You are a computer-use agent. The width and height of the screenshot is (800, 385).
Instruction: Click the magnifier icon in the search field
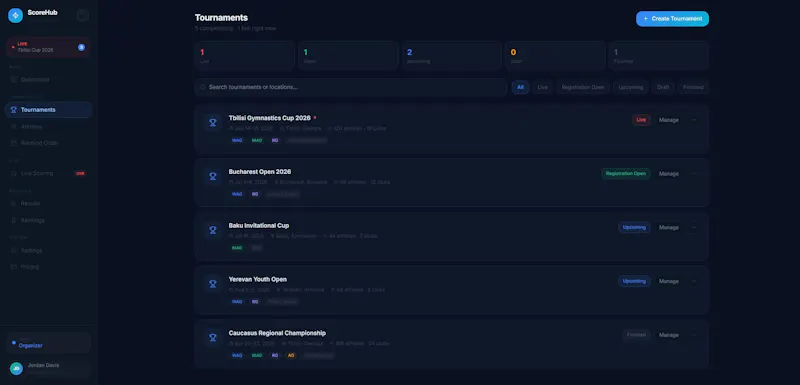click(203, 87)
